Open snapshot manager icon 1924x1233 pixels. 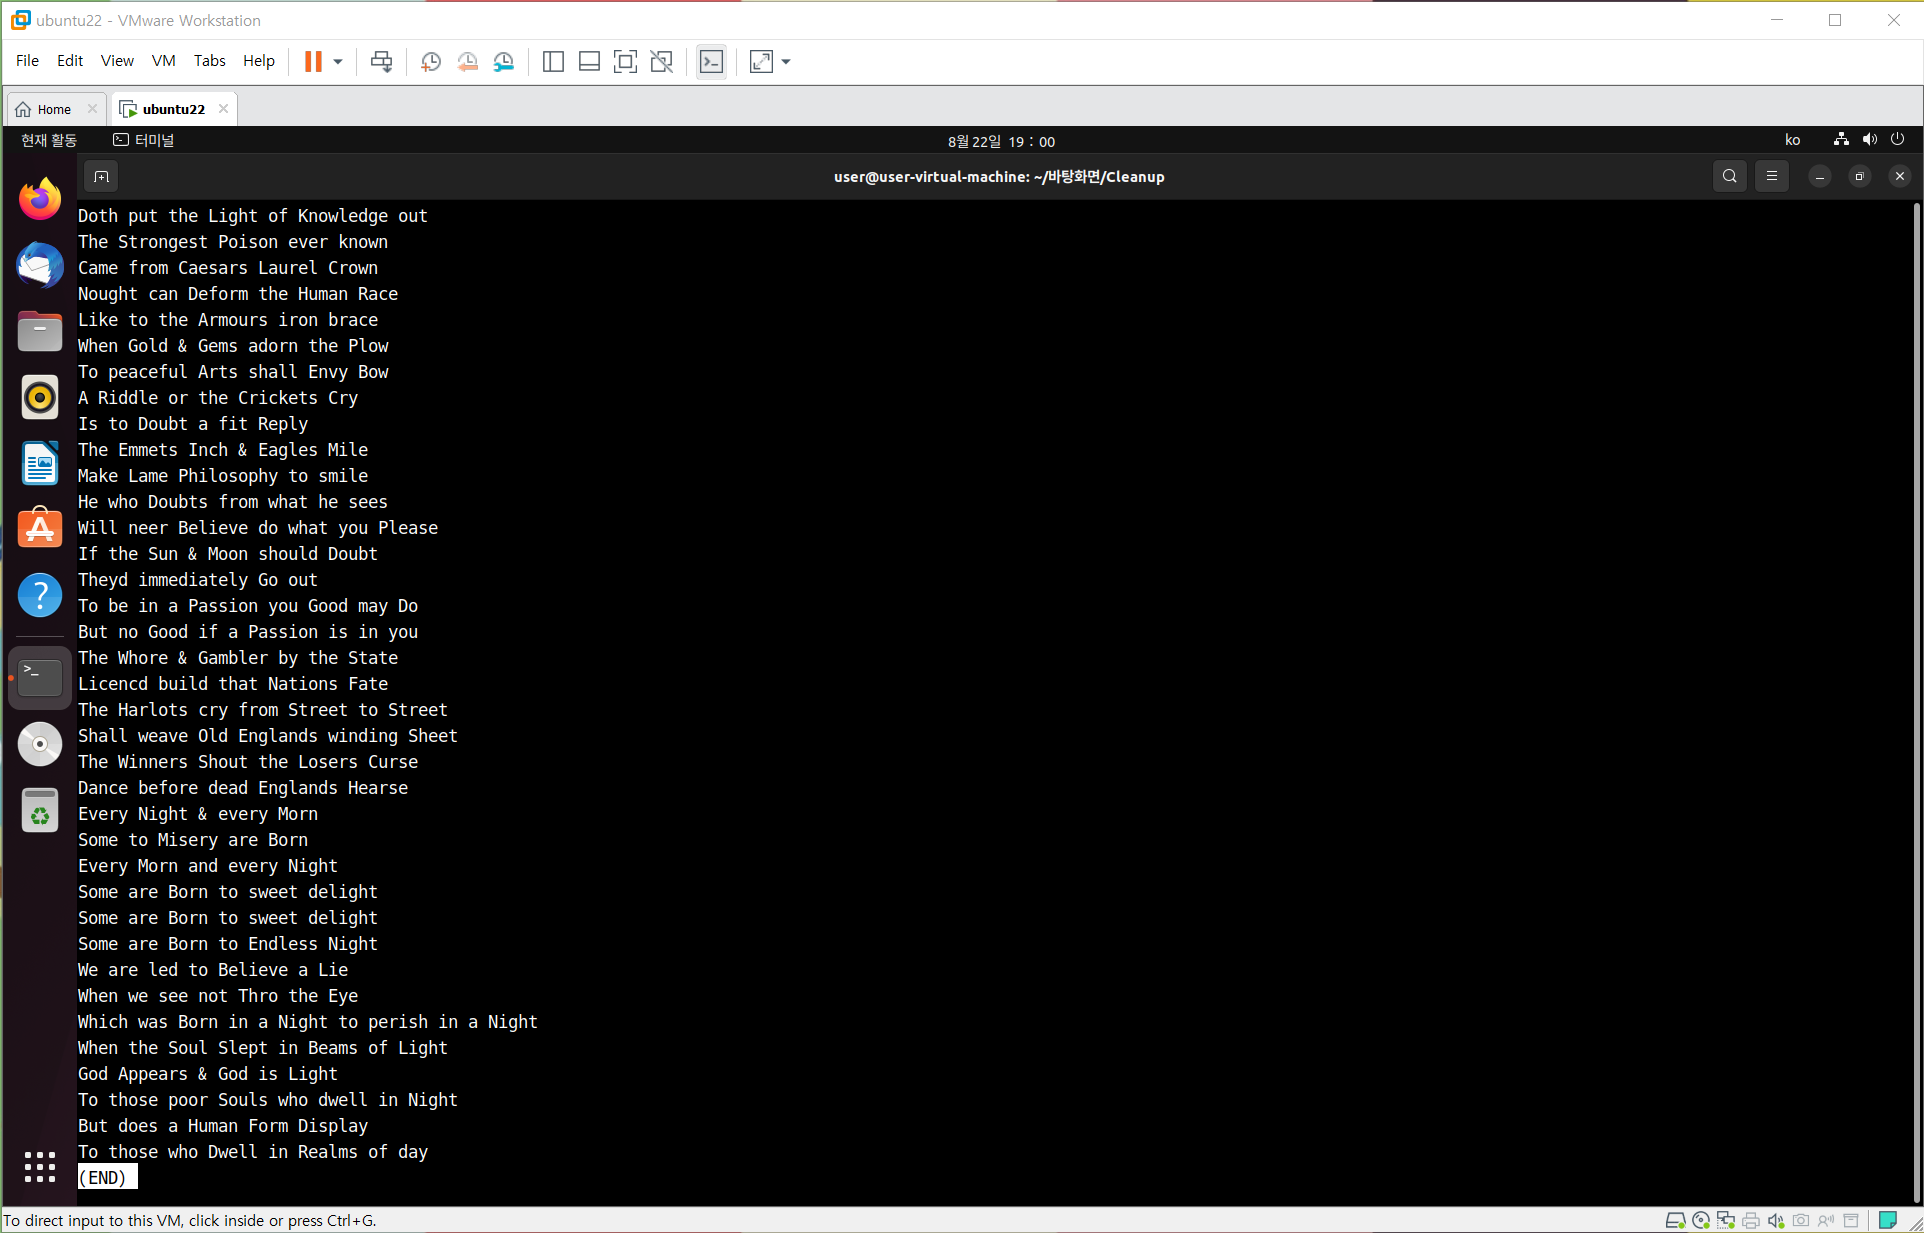504,62
